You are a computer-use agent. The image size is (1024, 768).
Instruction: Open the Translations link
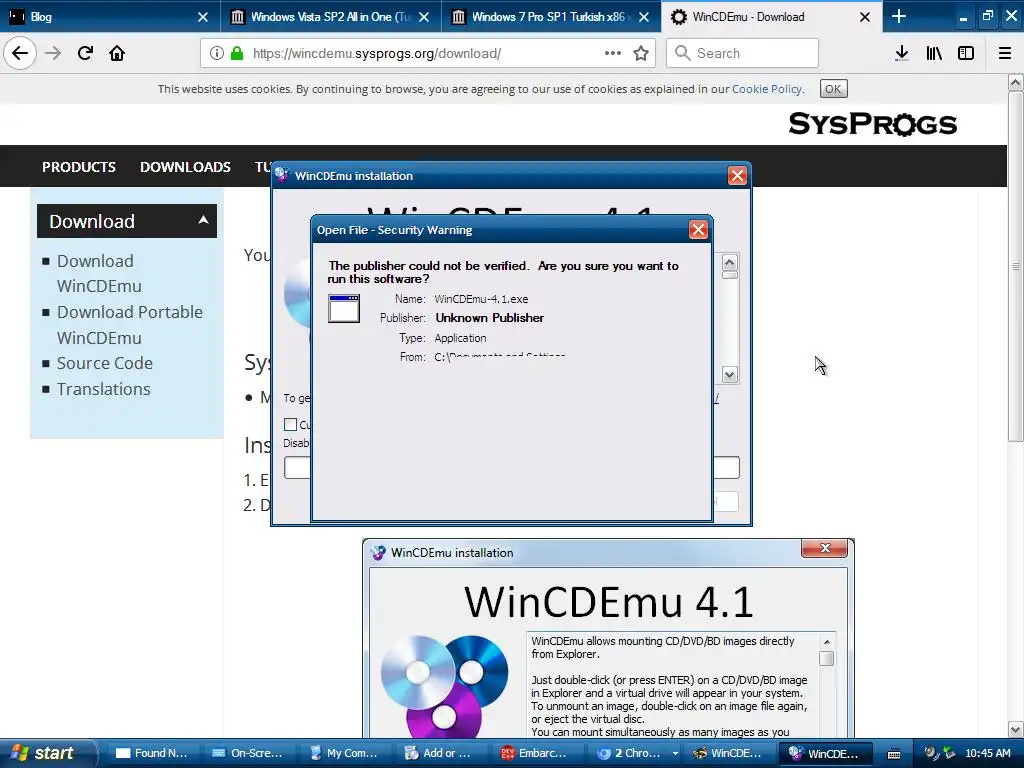tap(103, 389)
